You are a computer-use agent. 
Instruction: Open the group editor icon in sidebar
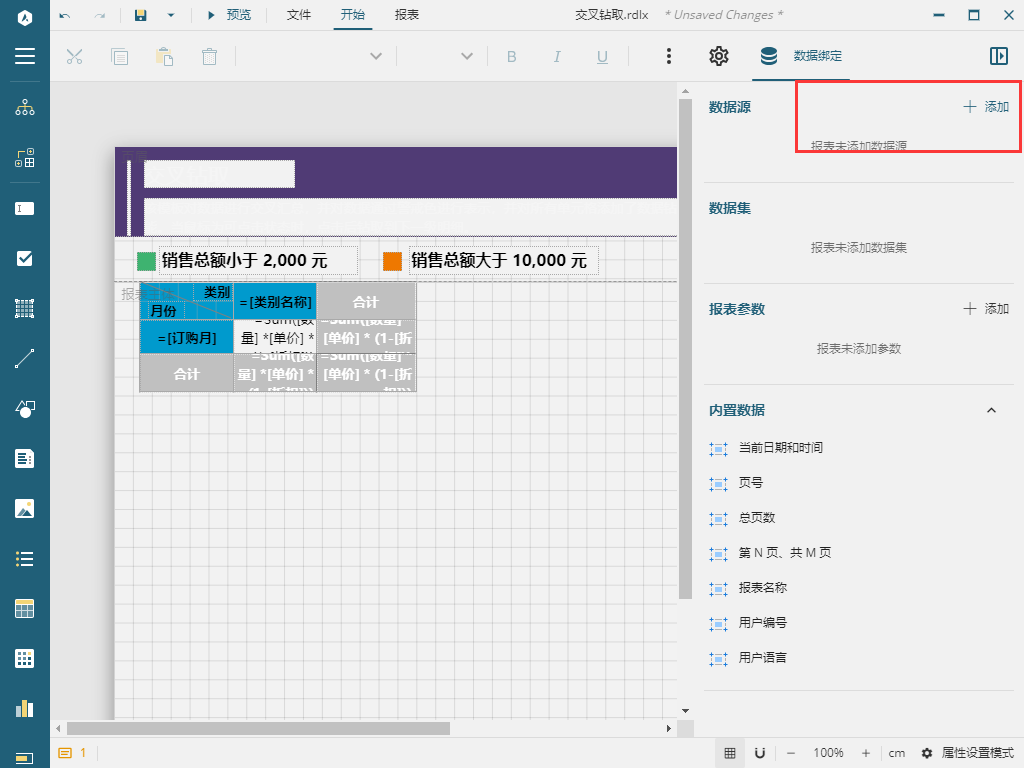point(25,157)
